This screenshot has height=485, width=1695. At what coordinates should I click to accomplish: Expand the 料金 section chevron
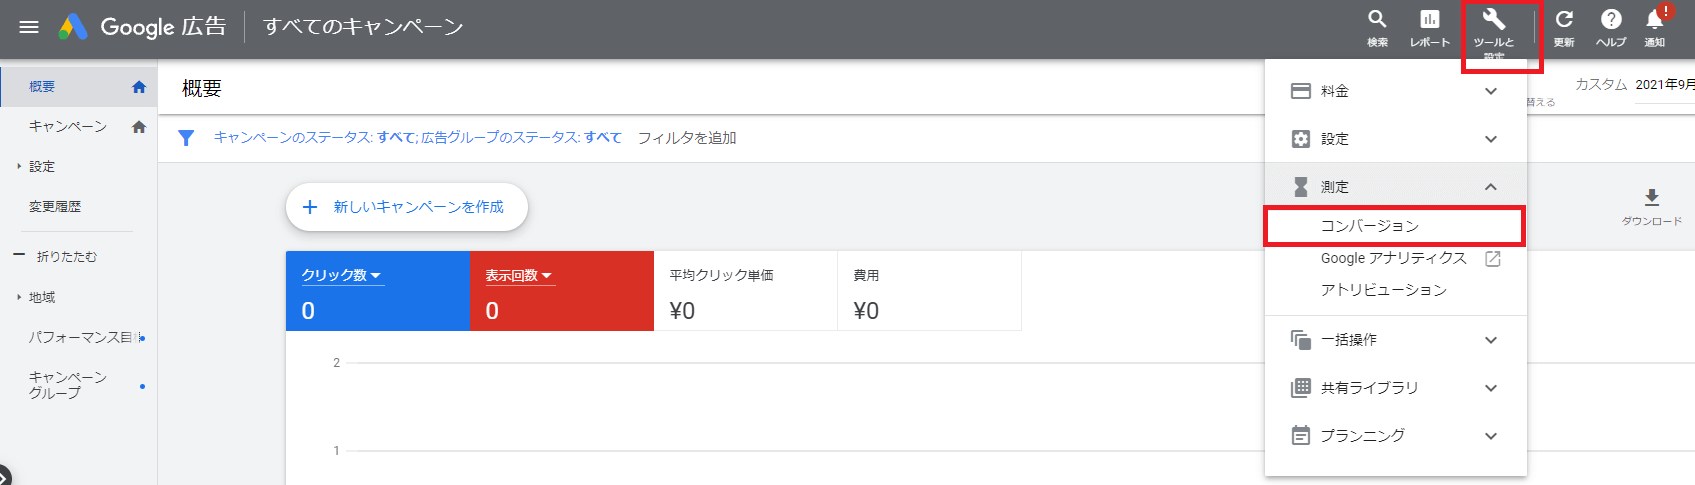(1491, 91)
